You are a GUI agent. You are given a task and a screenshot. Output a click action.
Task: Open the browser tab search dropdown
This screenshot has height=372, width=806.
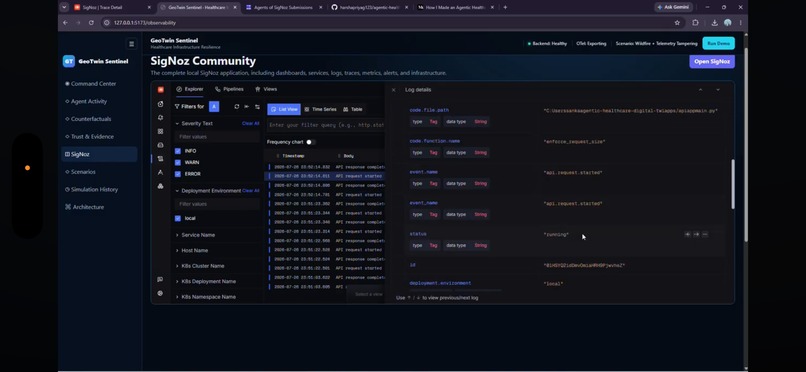(64, 7)
